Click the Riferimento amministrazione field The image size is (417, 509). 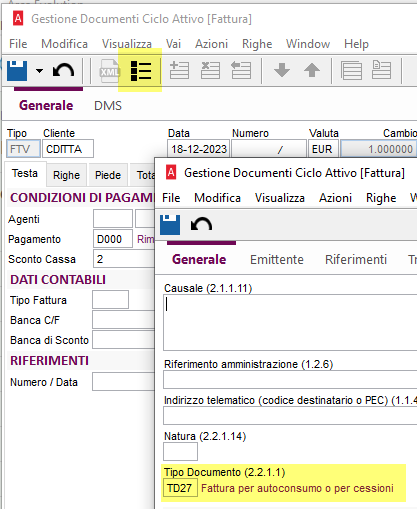290,379
